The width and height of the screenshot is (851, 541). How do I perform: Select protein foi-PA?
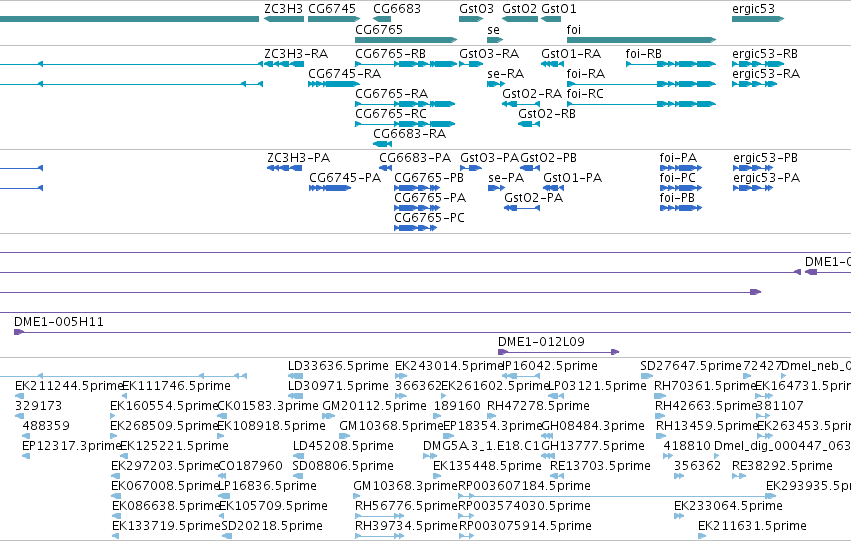(x=678, y=158)
